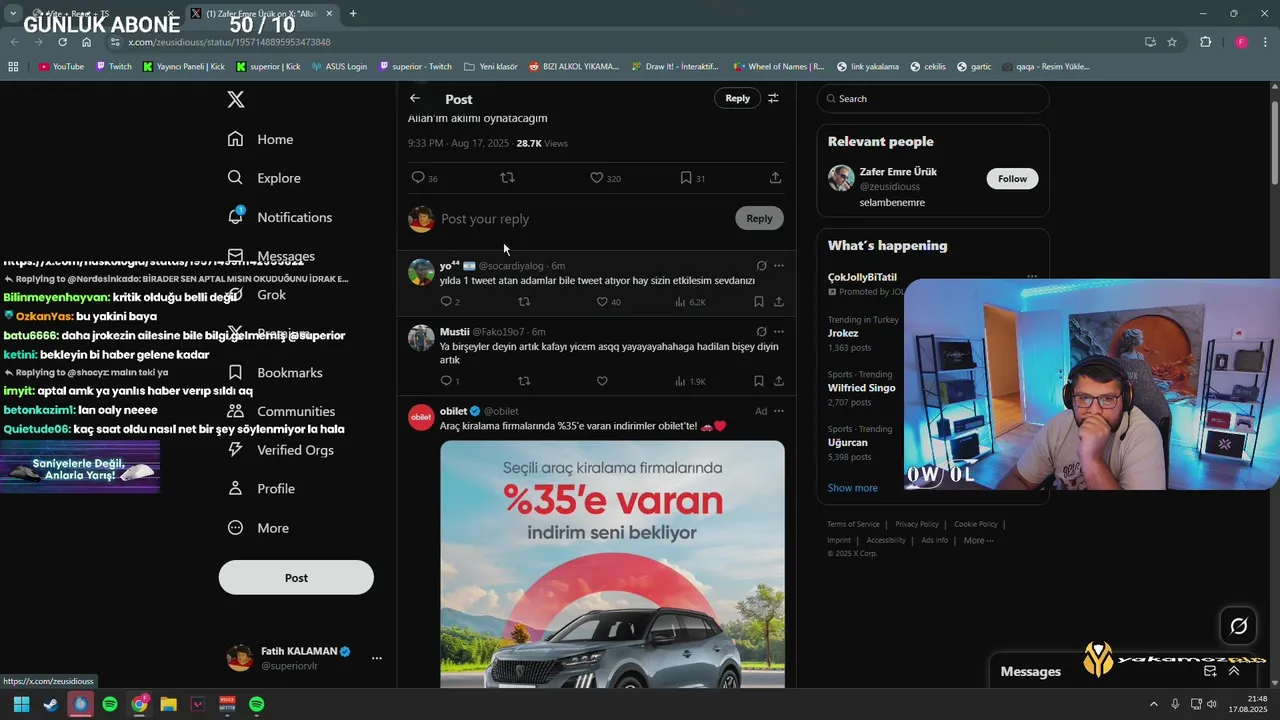
Task: Like the main post with 320 likes
Action: click(x=605, y=178)
